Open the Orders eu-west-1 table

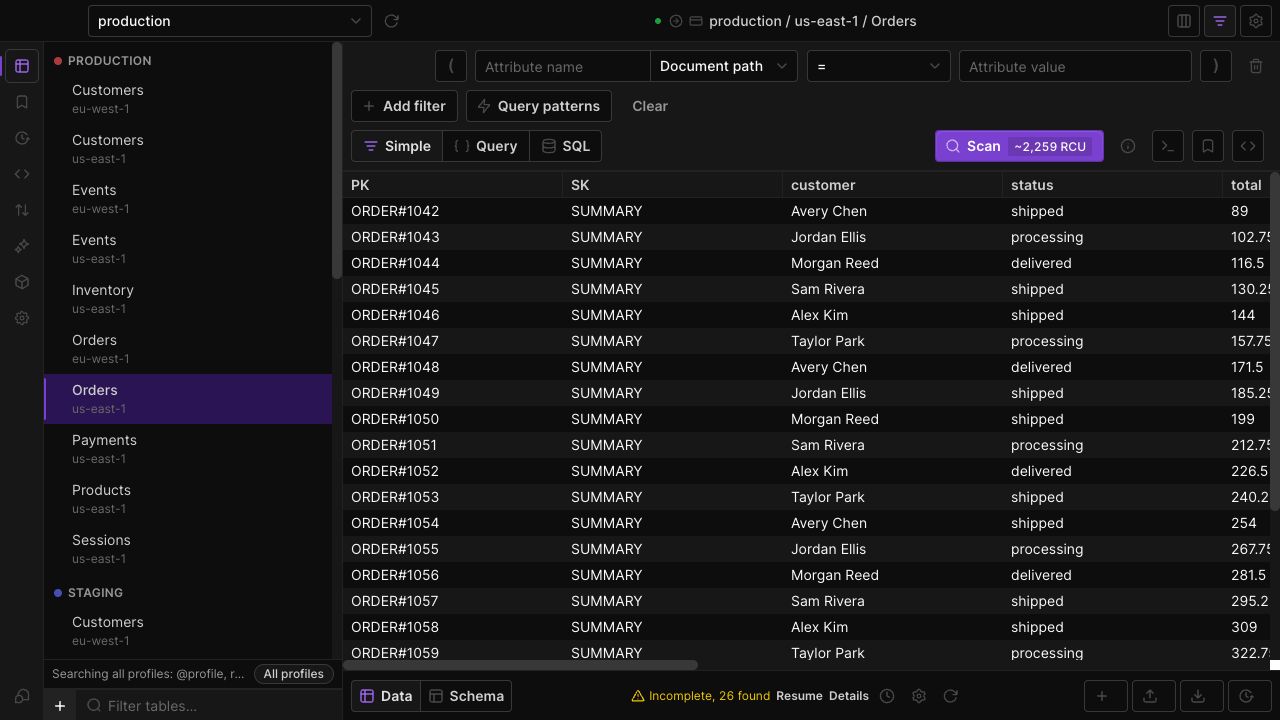(x=188, y=349)
